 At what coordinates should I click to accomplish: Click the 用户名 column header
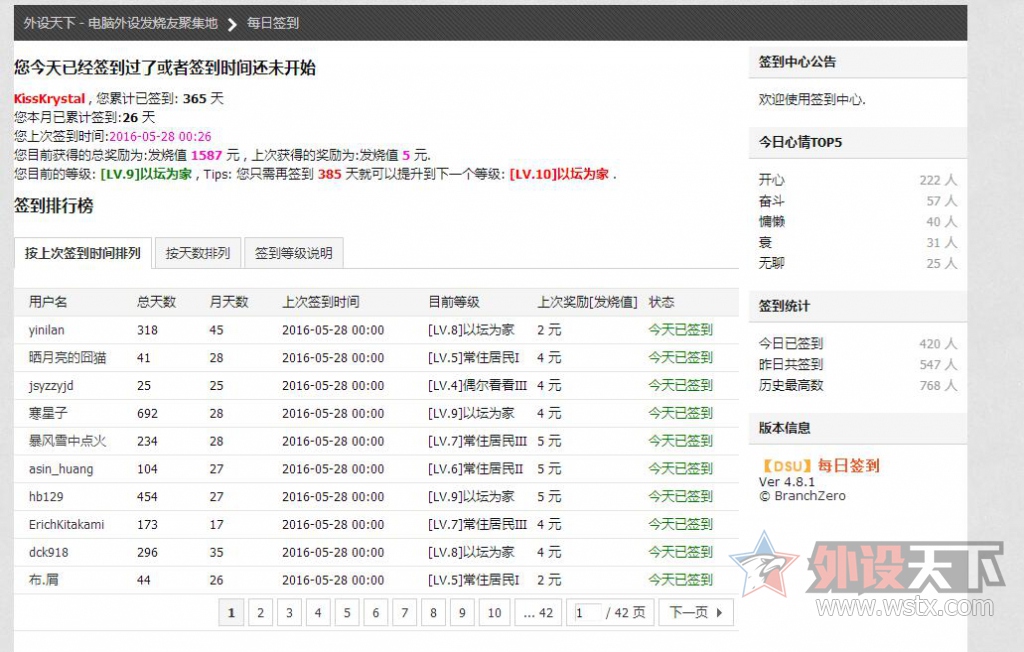coord(48,302)
